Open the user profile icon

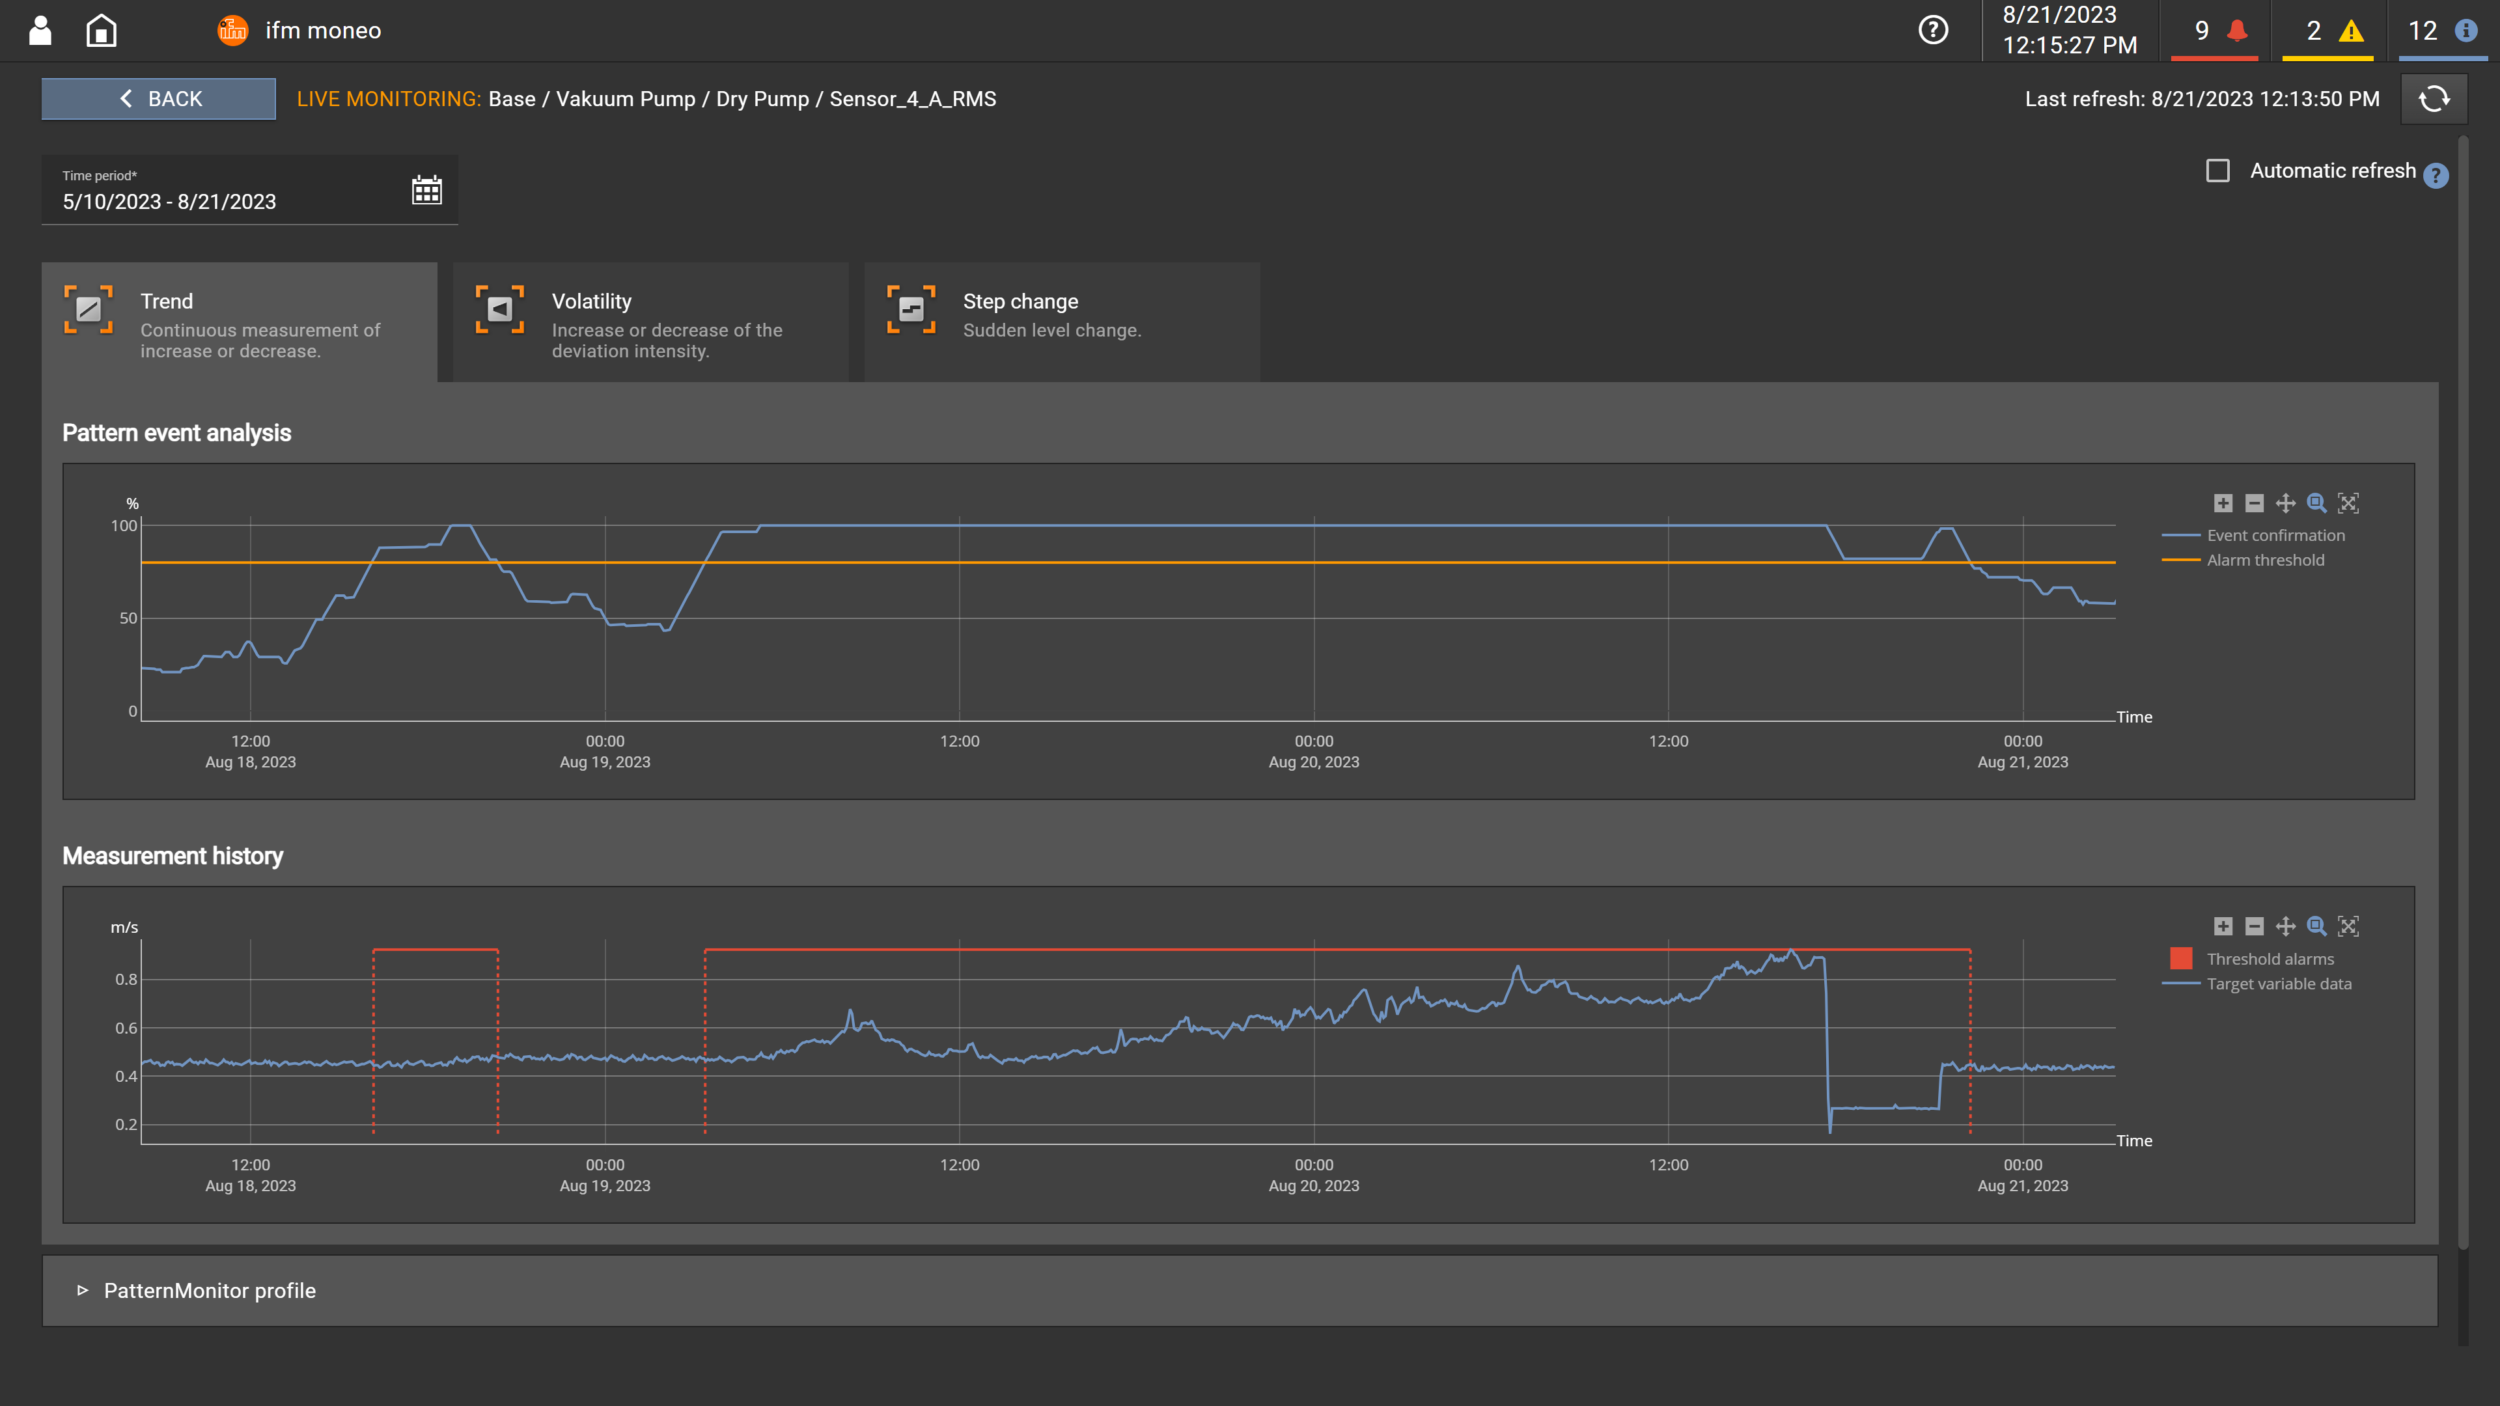click(x=38, y=30)
